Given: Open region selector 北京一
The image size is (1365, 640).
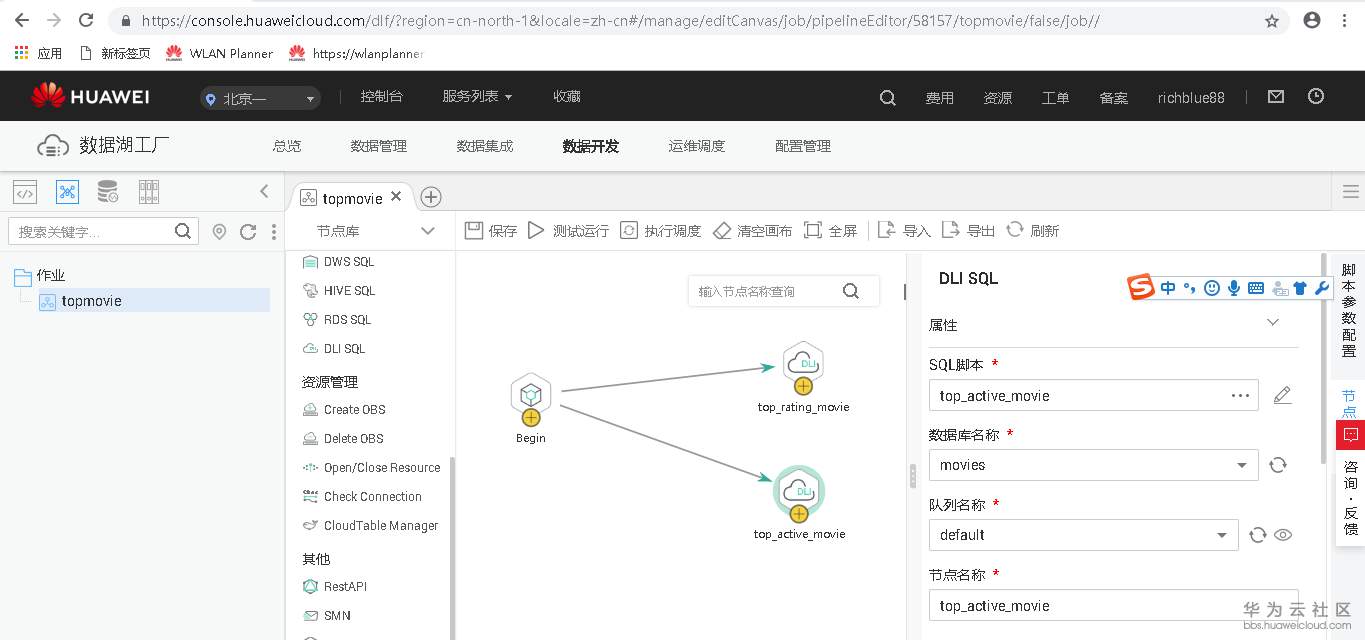Looking at the screenshot, I should coord(260,98).
